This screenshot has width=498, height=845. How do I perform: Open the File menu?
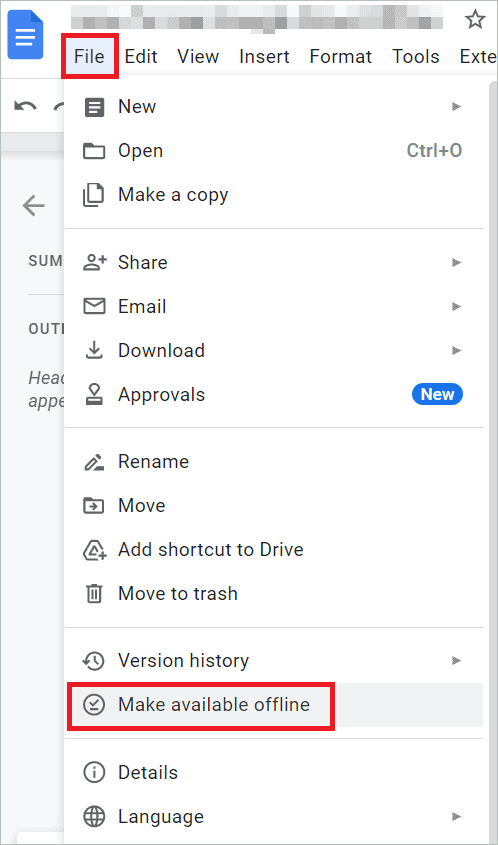tap(89, 57)
